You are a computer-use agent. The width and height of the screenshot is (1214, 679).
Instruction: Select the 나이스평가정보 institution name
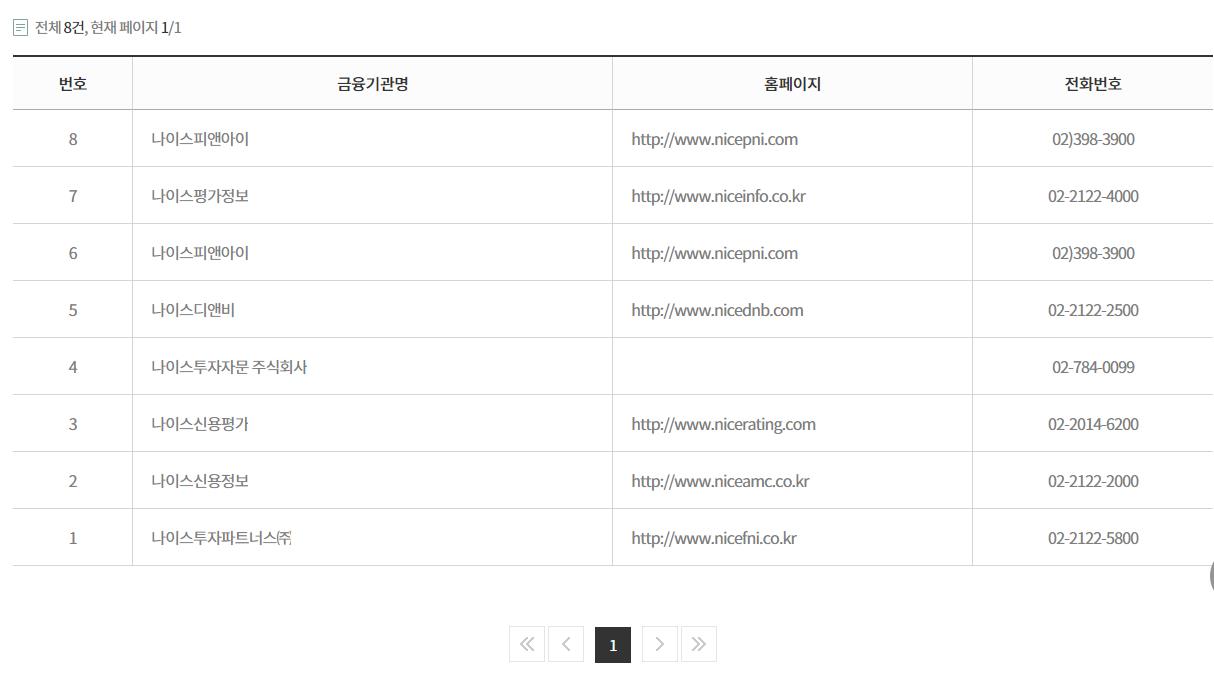coord(200,196)
